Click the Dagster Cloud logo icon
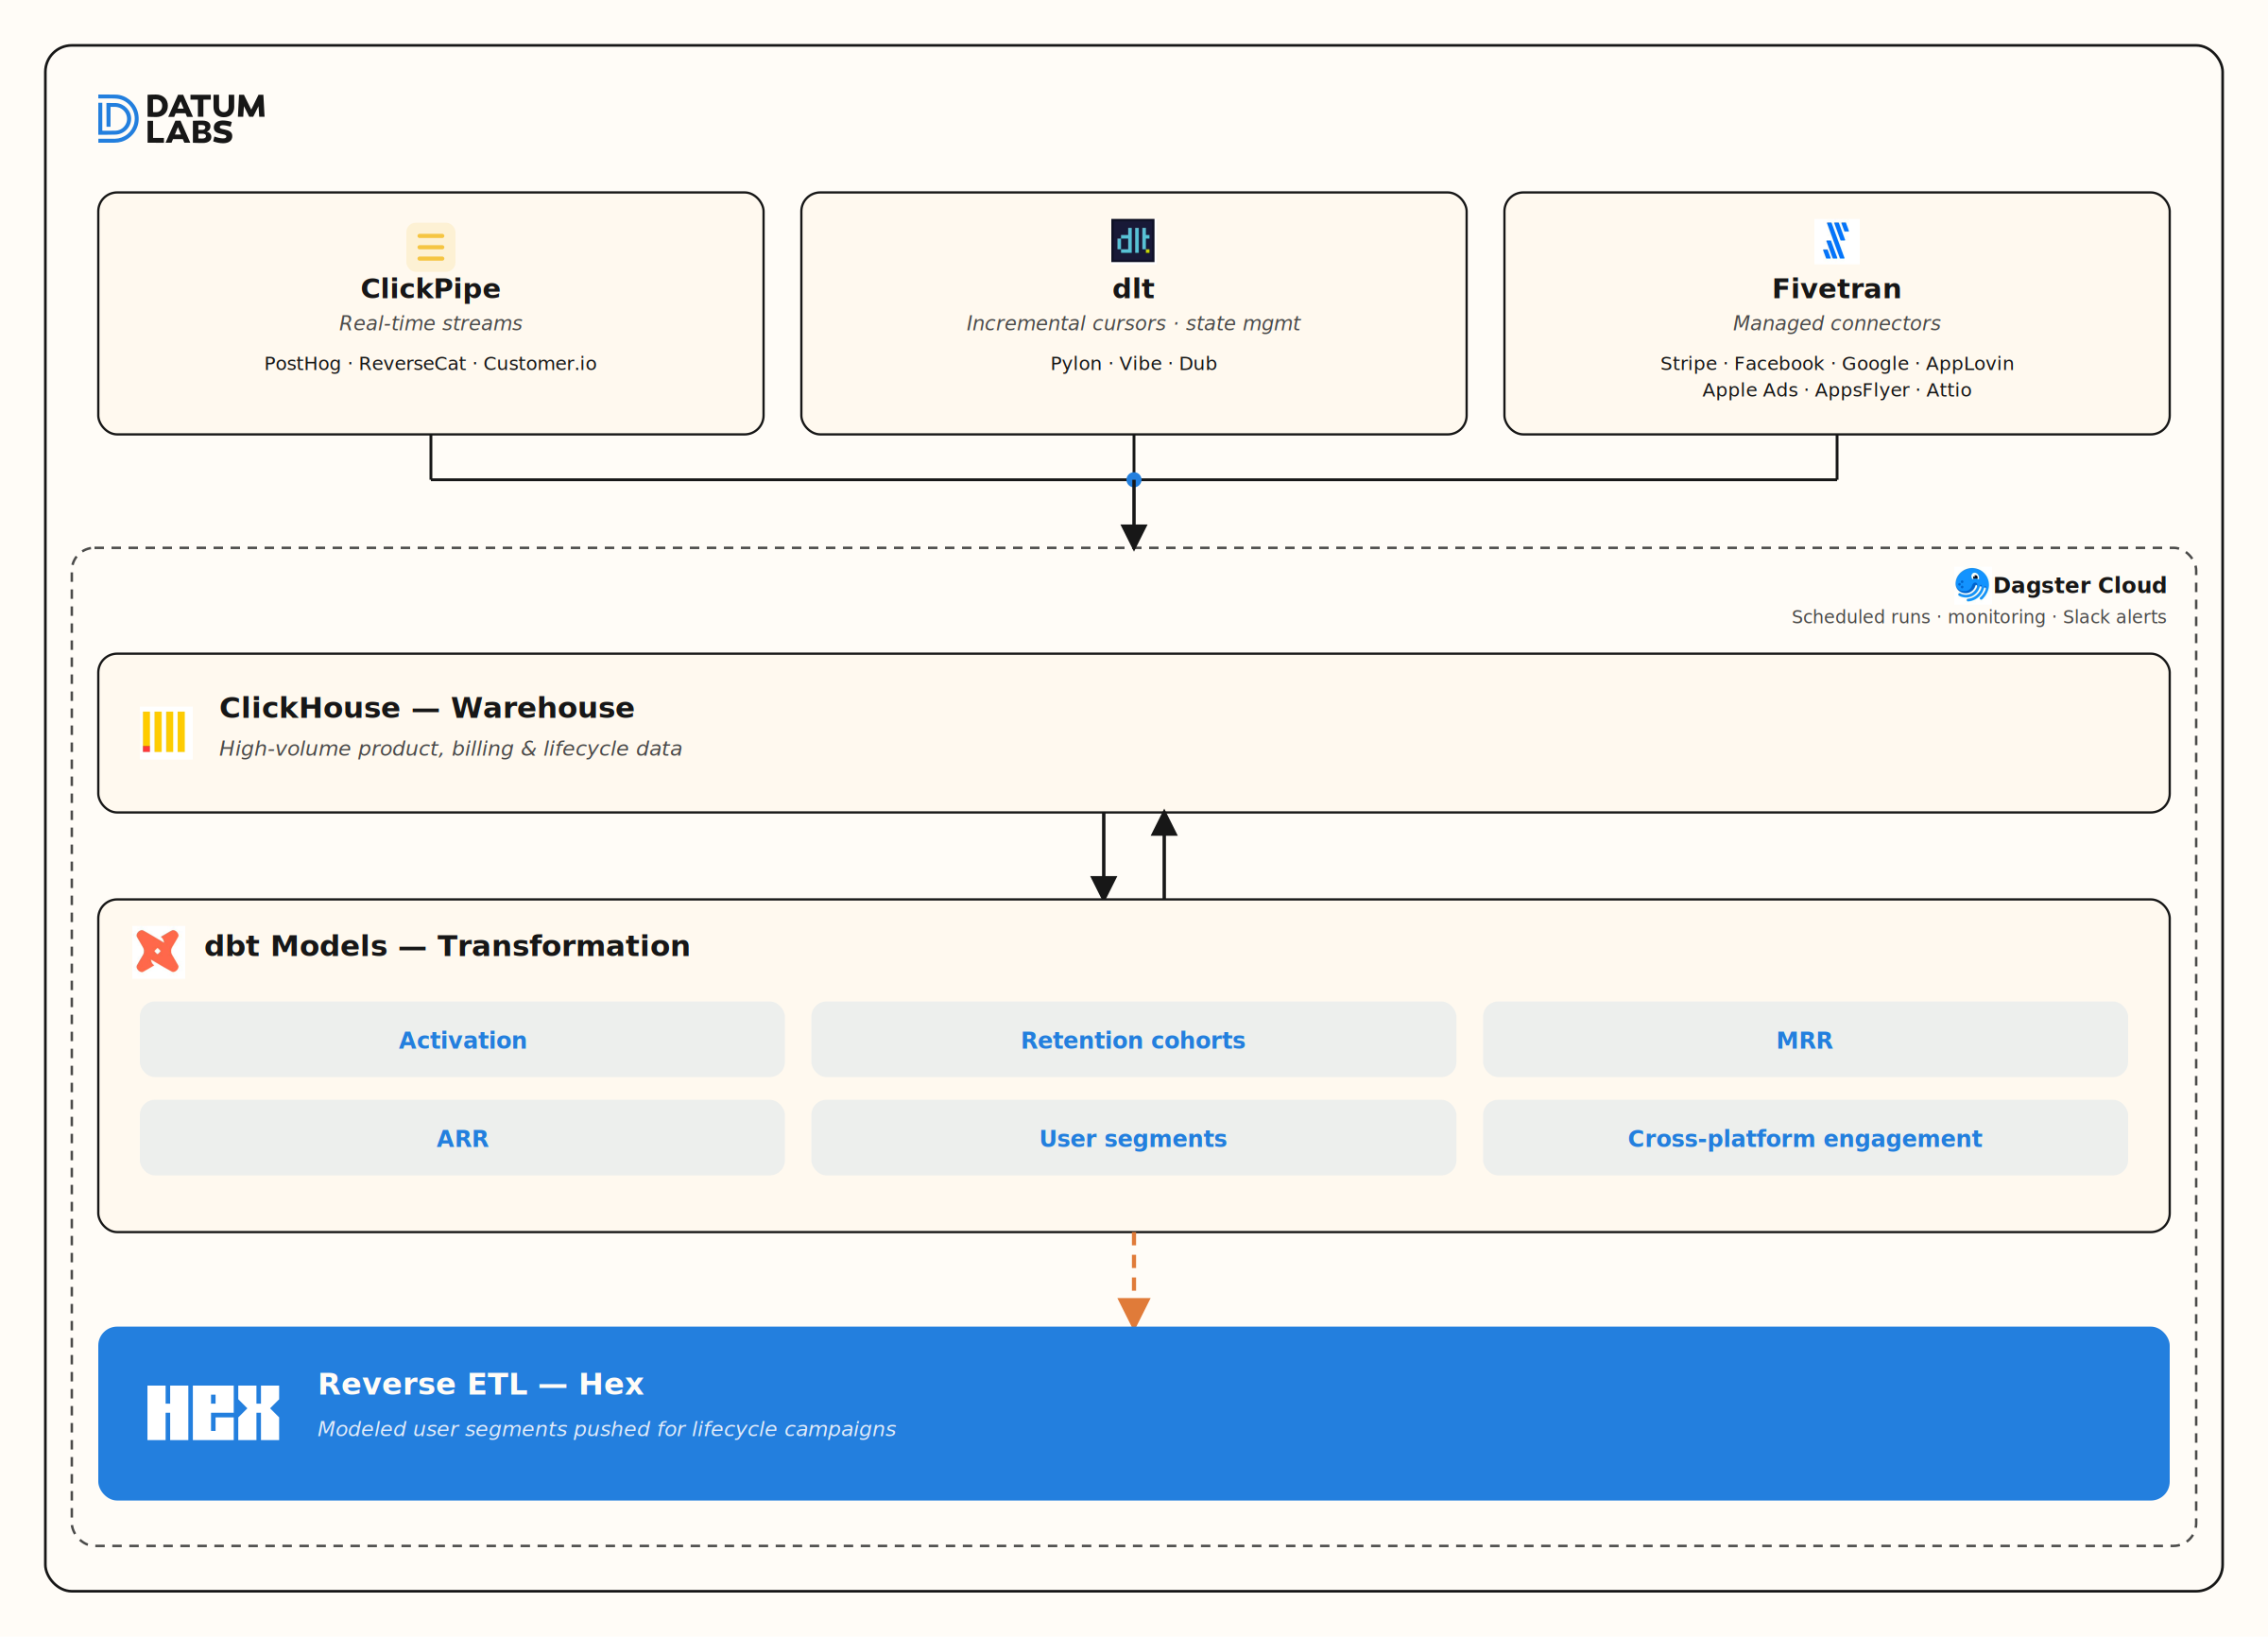 click(x=1972, y=584)
